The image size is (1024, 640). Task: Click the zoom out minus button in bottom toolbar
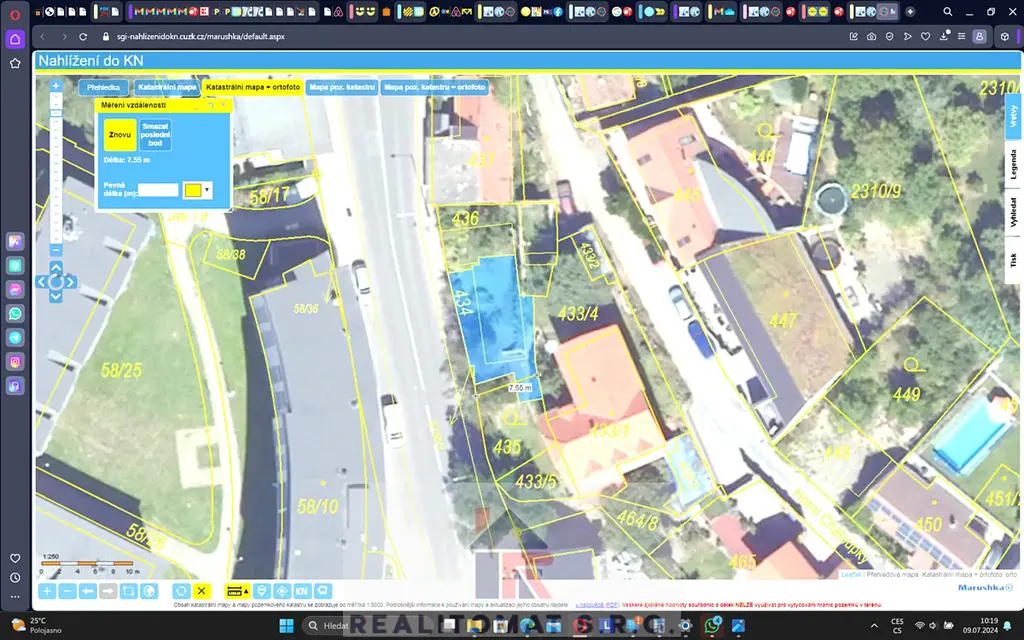pos(67,591)
